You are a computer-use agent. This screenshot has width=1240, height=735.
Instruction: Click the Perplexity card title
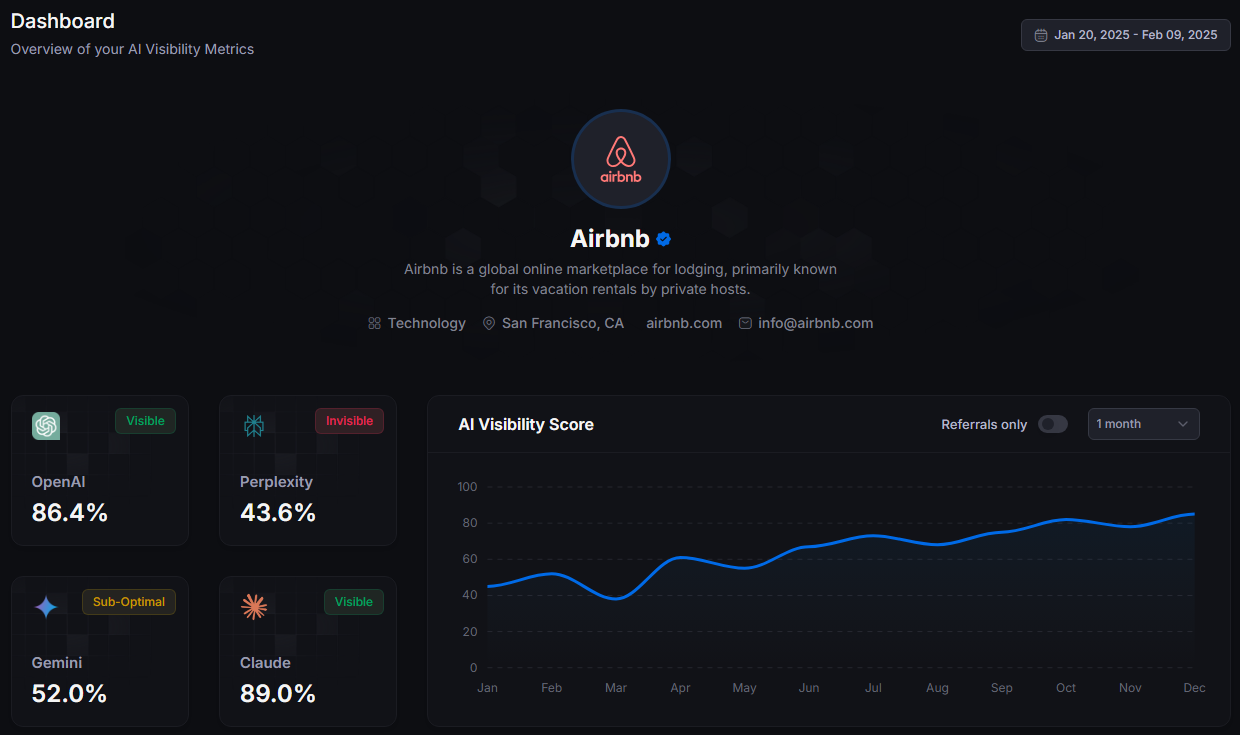[276, 482]
